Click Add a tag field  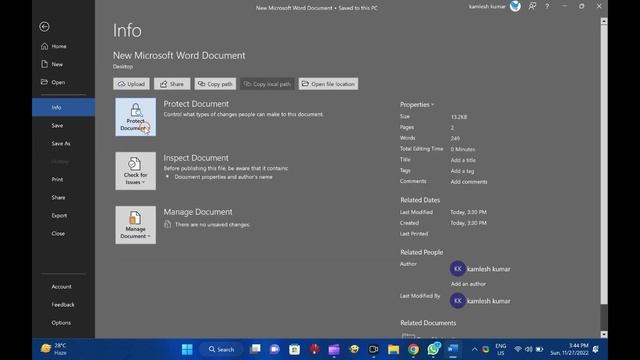coord(462,171)
